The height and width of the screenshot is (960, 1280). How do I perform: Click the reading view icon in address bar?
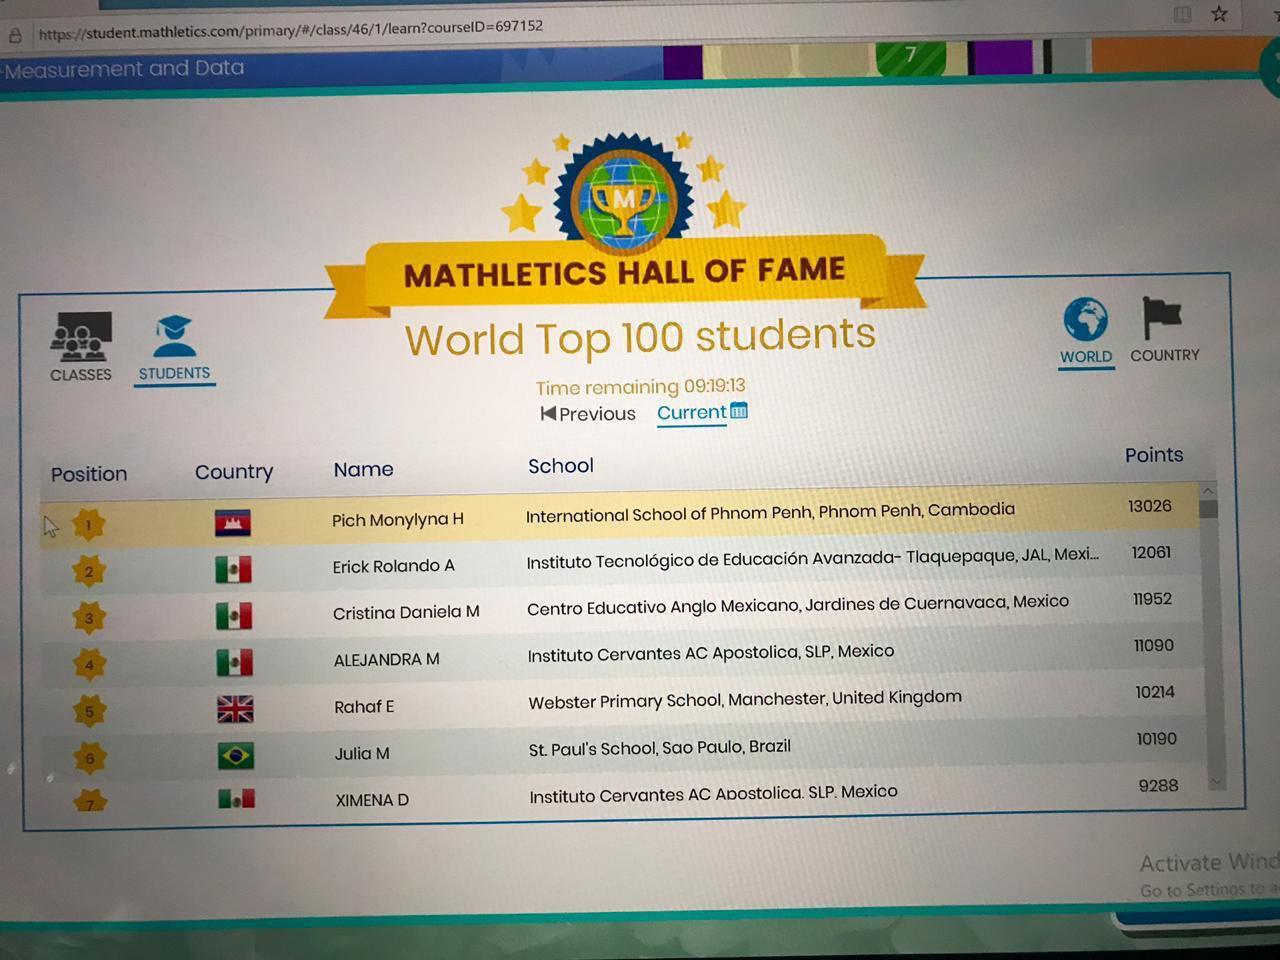coord(1182,14)
